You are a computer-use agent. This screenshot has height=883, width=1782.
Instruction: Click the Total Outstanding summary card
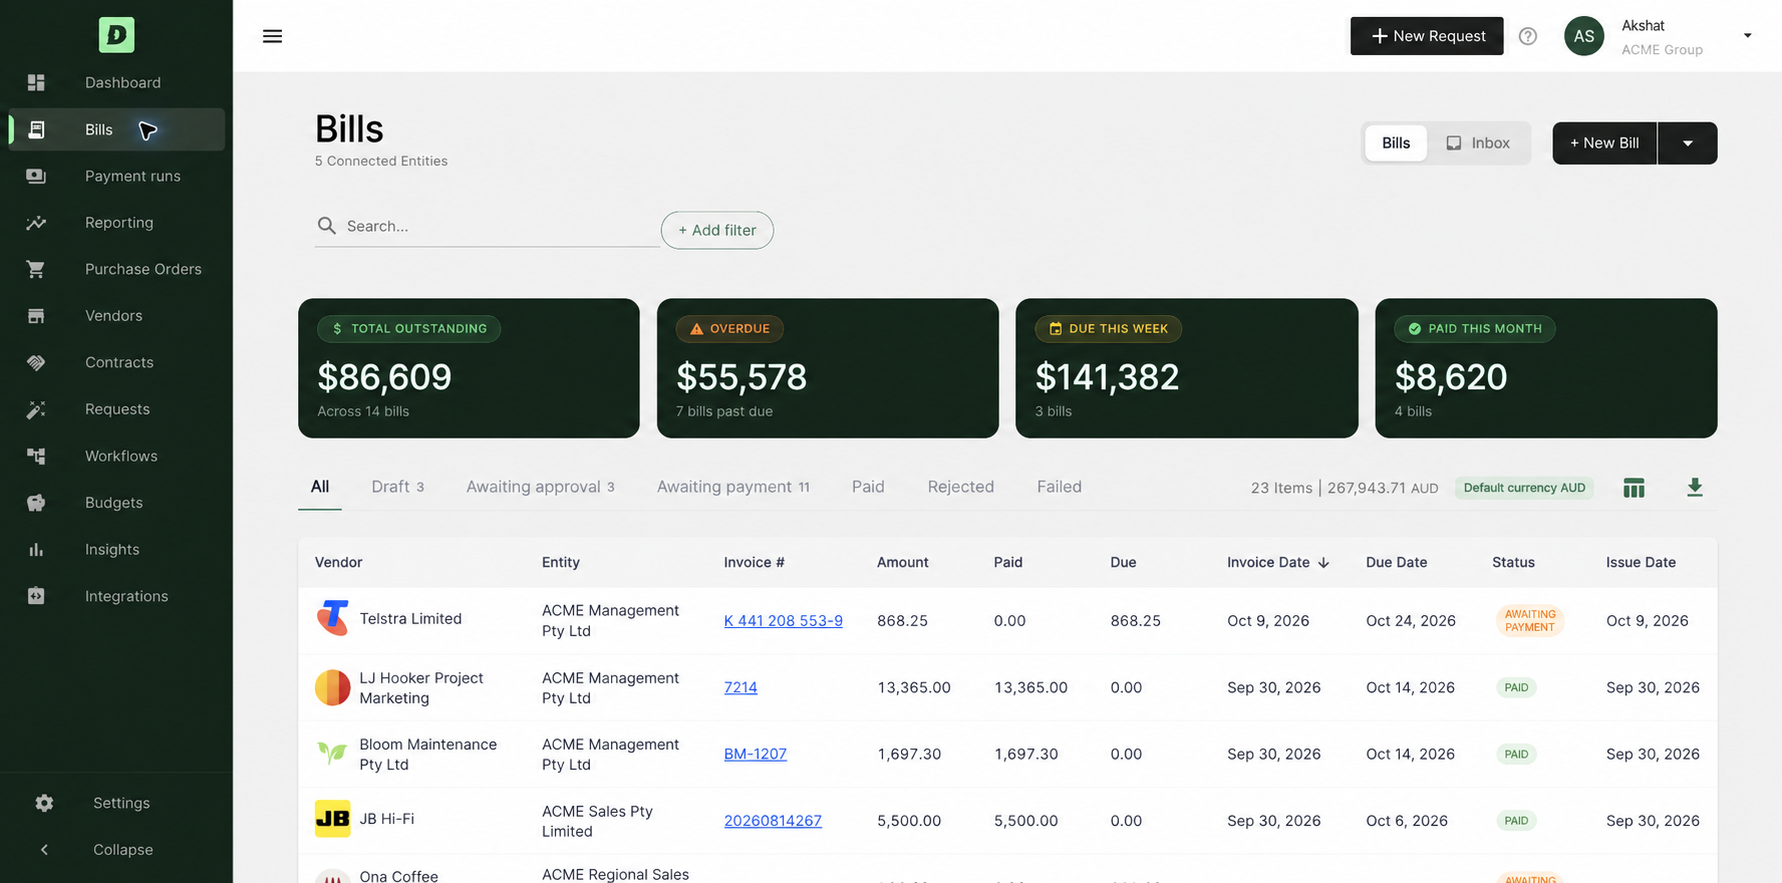point(468,368)
